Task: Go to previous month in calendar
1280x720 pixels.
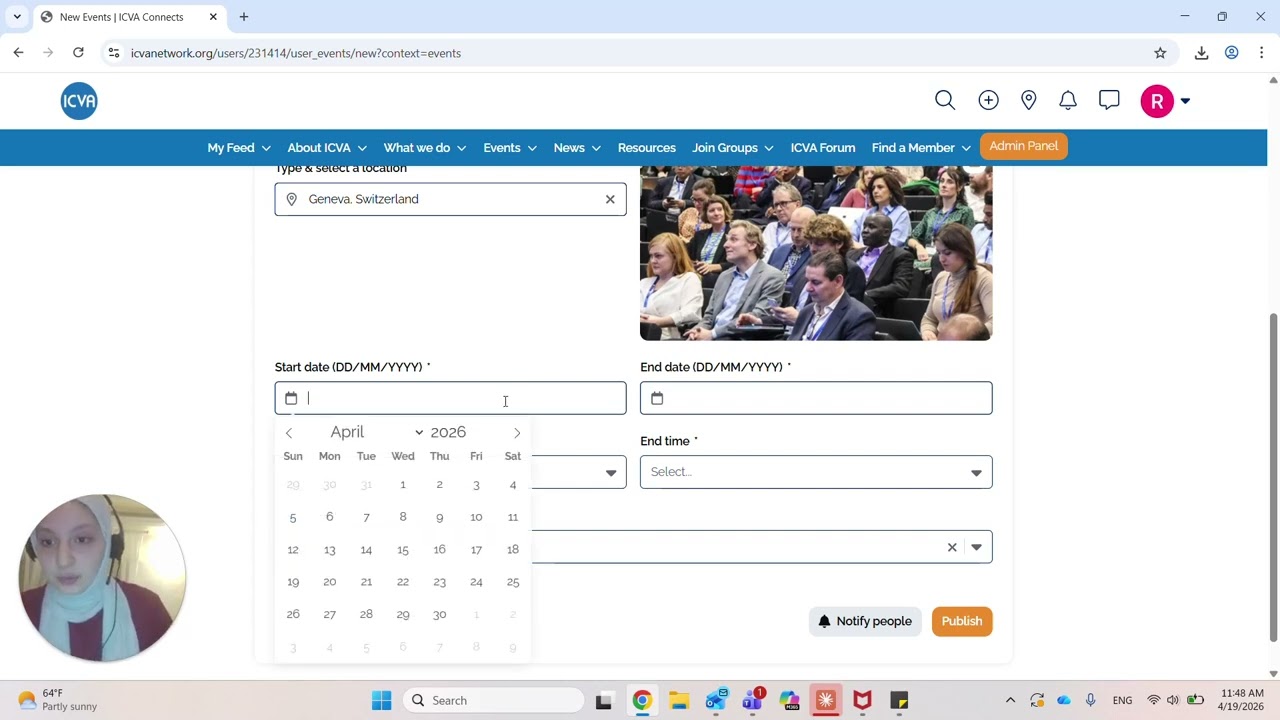Action: point(289,433)
